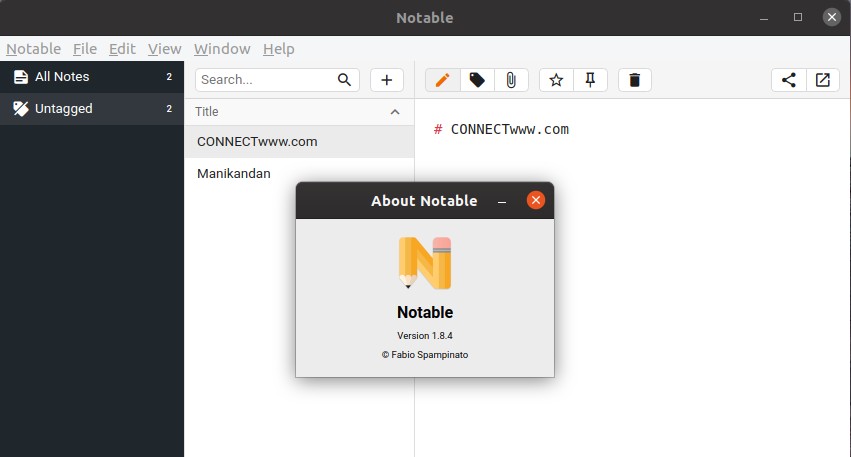This screenshot has width=851, height=457.
Task: Click the Notable pencil logo in About dialog
Action: coord(425,263)
